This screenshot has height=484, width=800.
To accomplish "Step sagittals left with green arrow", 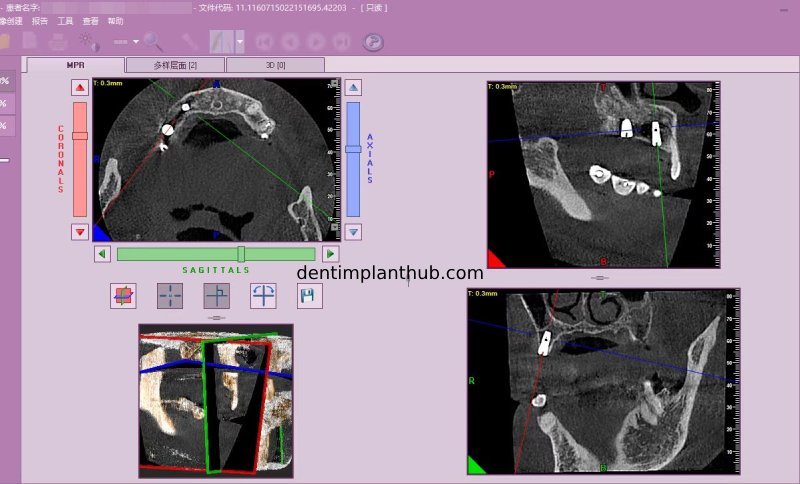I will pos(102,253).
